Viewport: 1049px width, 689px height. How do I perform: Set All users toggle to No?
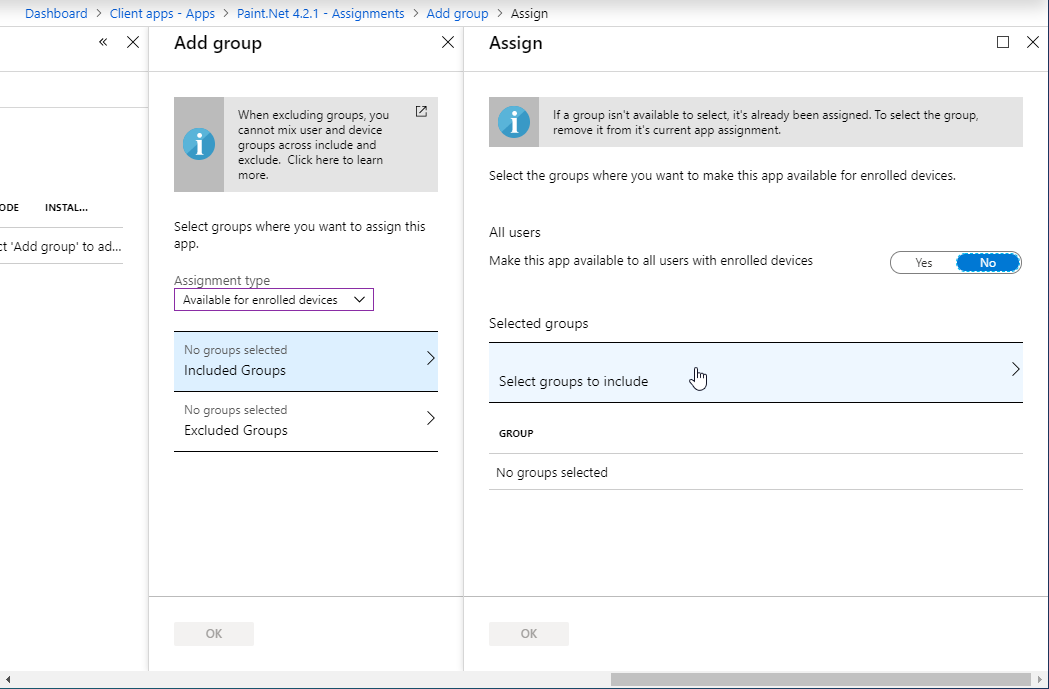pos(987,262)
